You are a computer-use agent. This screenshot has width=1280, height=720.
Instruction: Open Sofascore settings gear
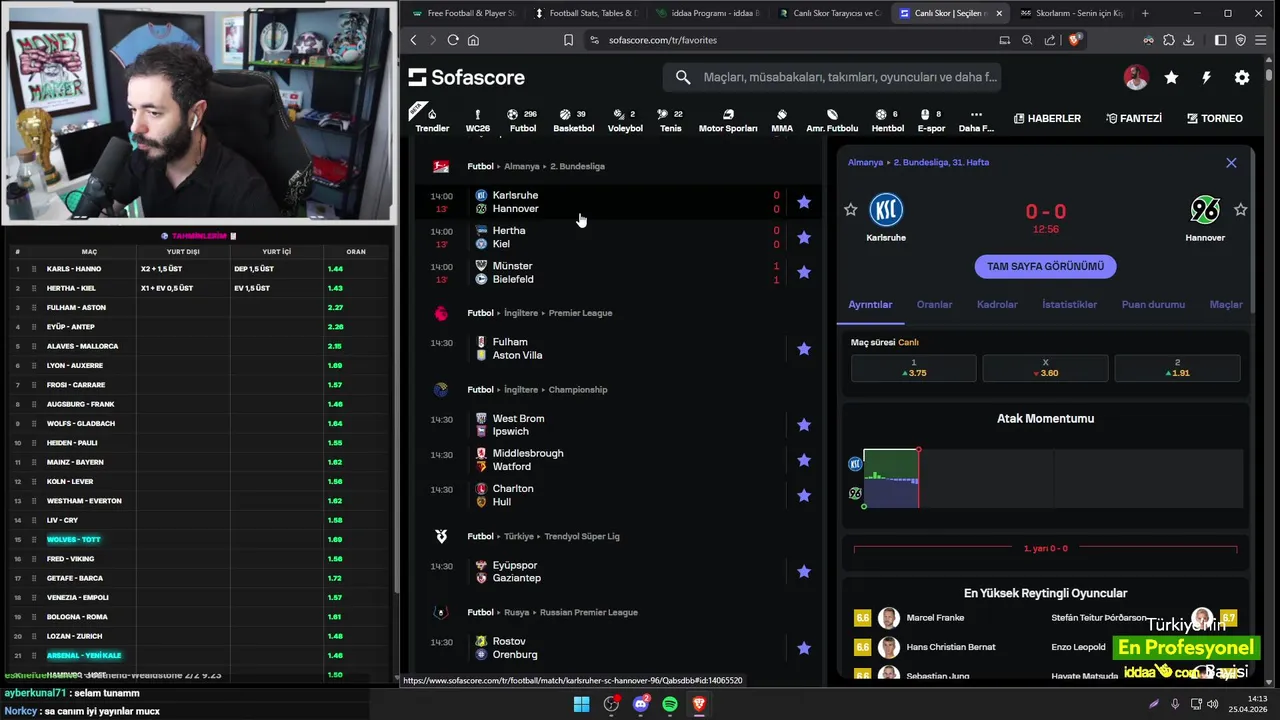[1242, 77]
